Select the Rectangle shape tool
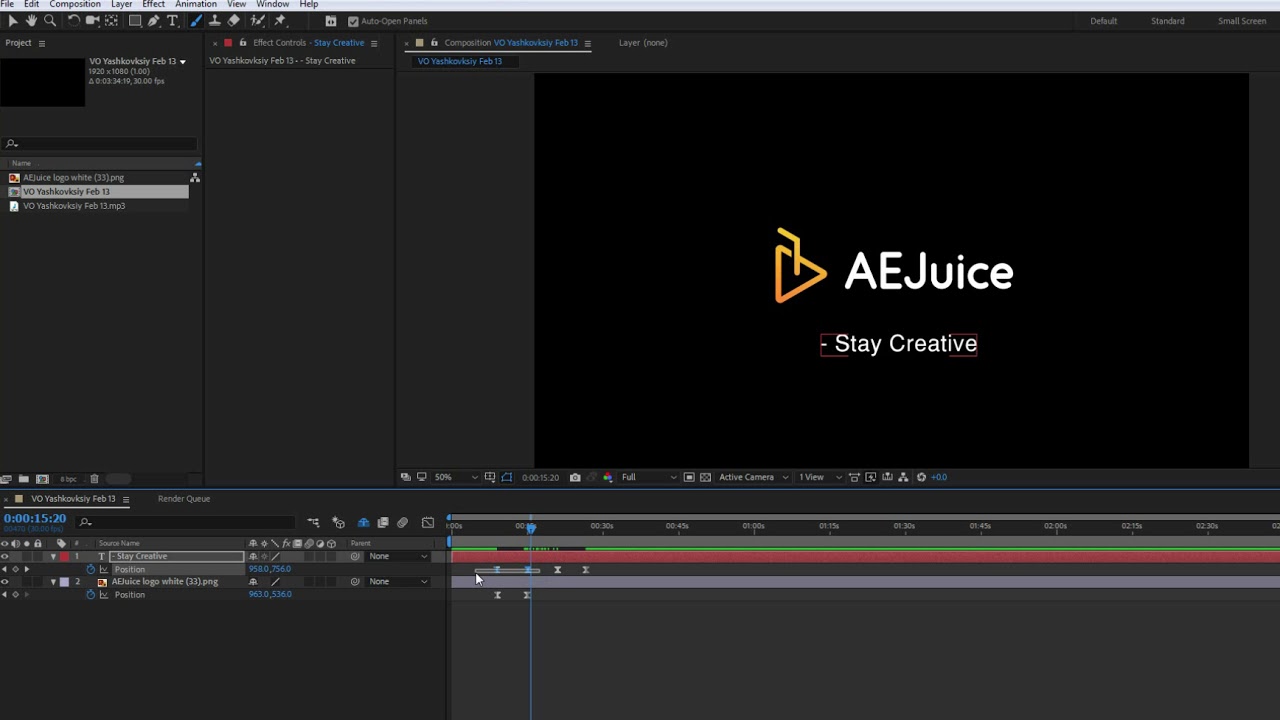The image size is (1280, 720). (135, 20)
